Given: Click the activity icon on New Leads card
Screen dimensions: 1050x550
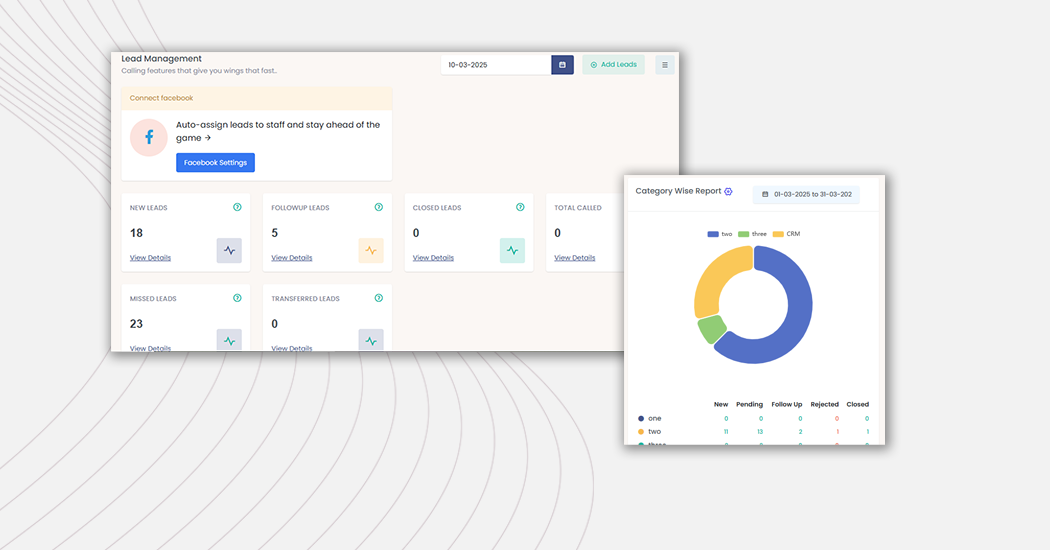Looking at the screenshot, I should pos(229,251).
